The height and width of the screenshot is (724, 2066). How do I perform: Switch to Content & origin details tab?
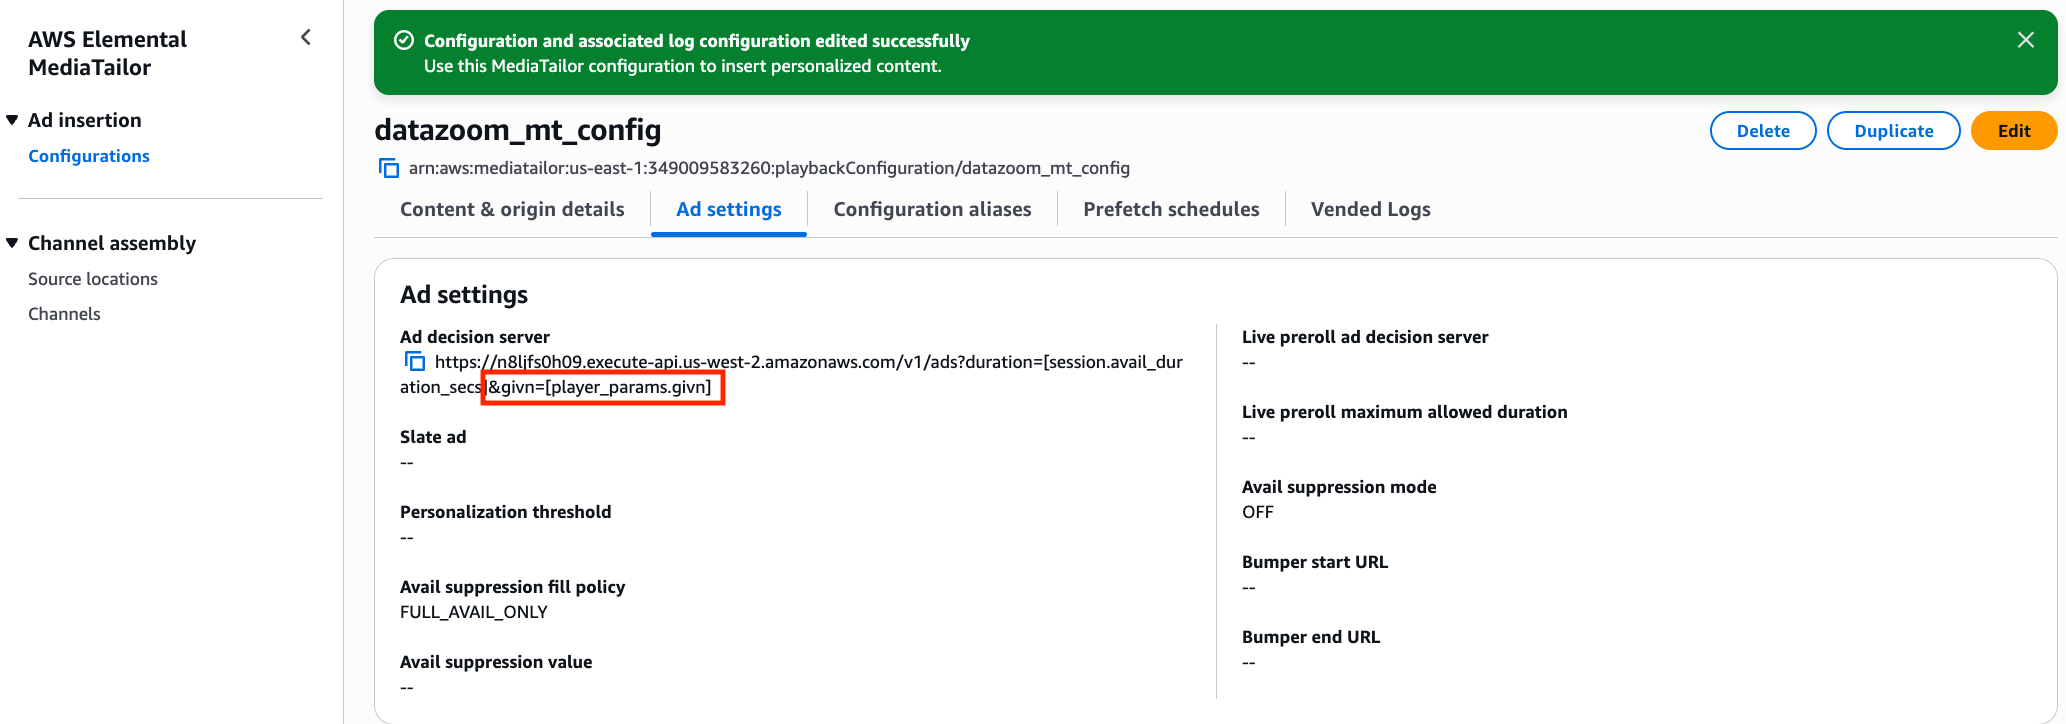[x=512, y=209]
